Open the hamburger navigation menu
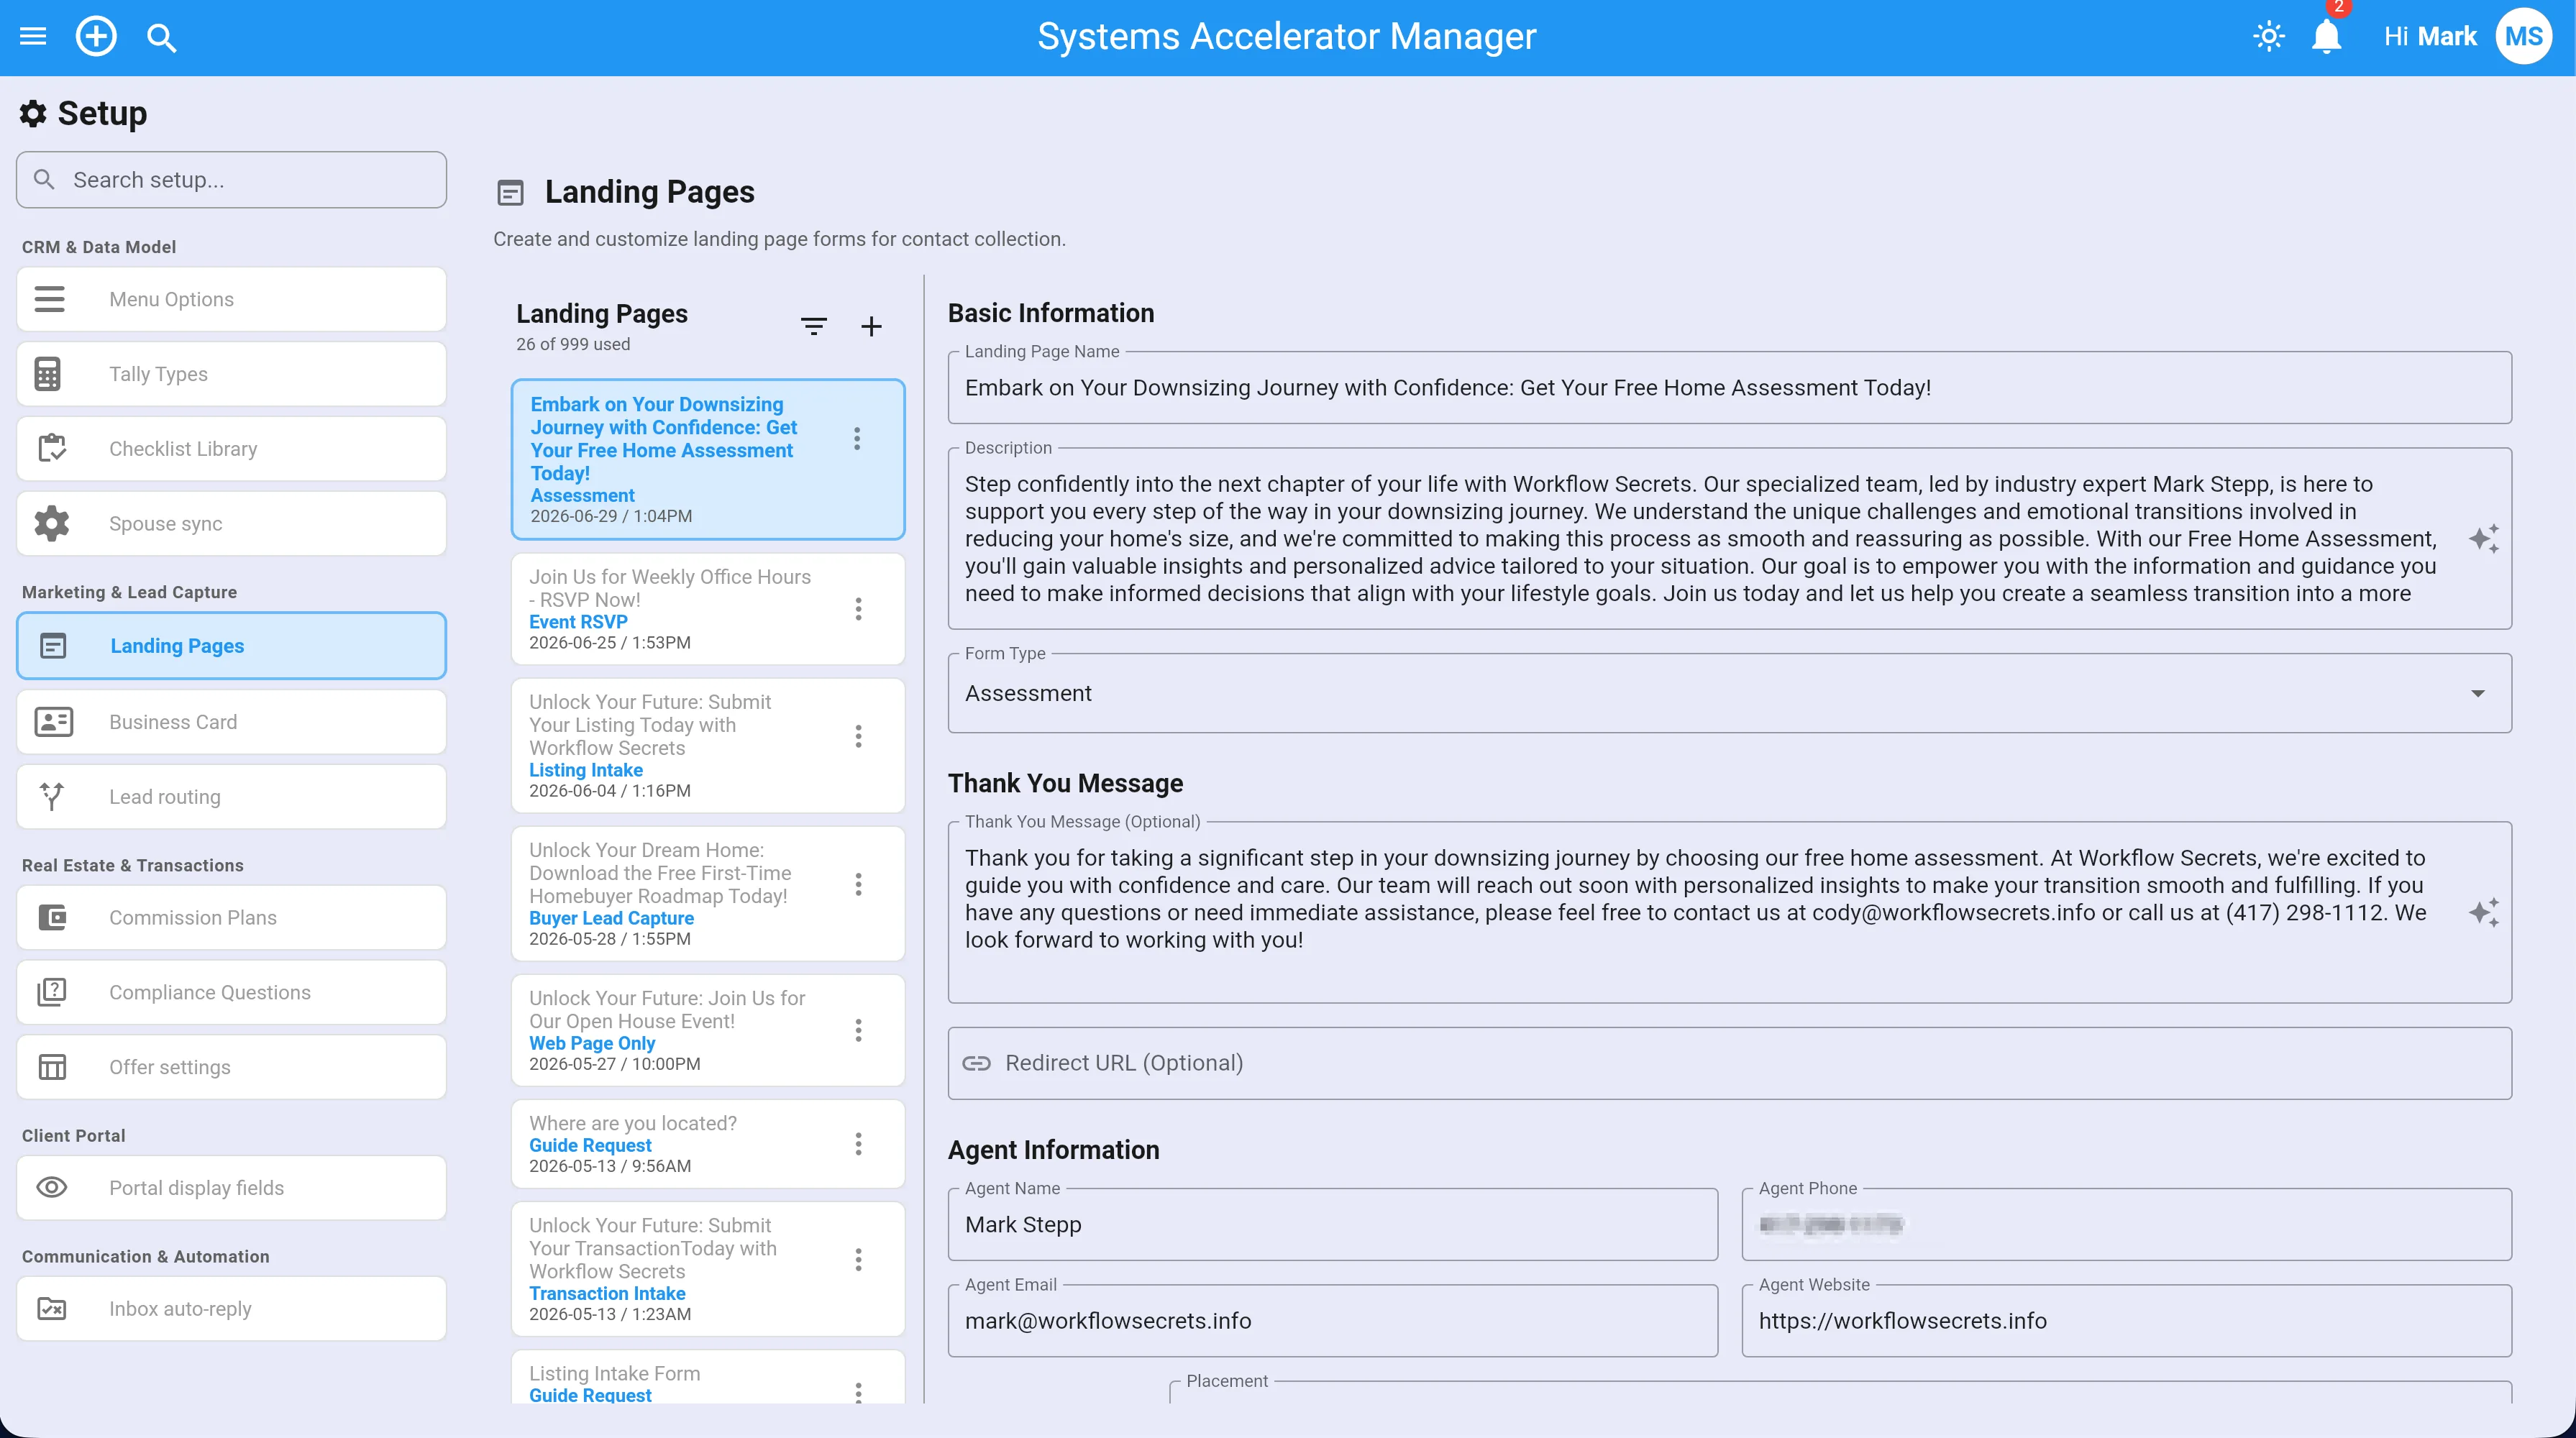This screenshot has height=1438, width=2576. point(33,37)
